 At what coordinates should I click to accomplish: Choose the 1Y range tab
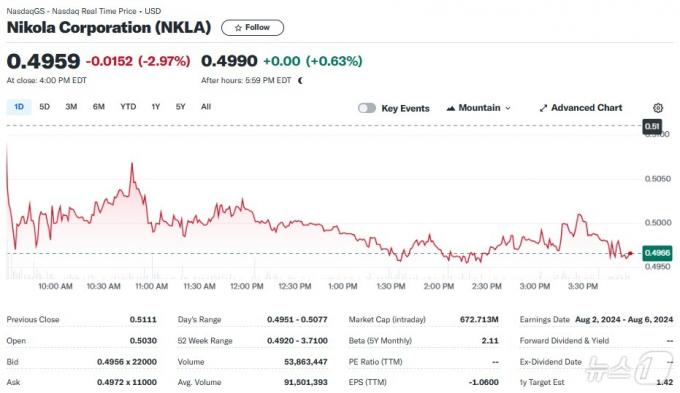click(x=156, y=107)
